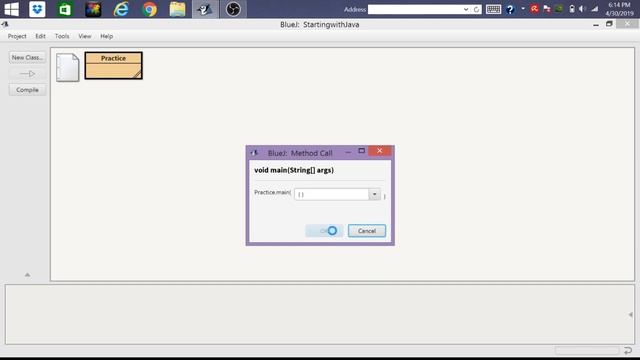Image resolution: width=640 pixels, height=360 pixels.
Task: Launch Dropbox from the taskbar
Action: (x=37, y=9)
